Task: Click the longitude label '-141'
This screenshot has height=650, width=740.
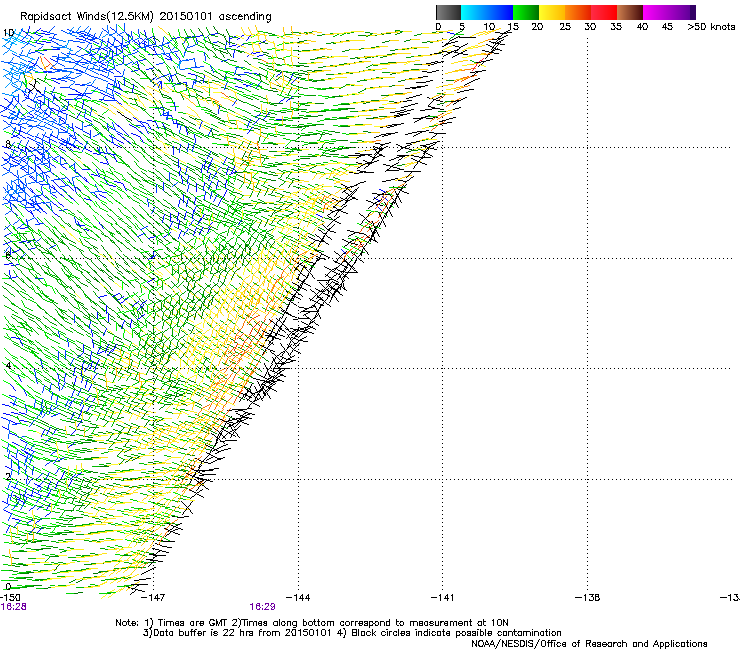Action: [x=442, y=598]
